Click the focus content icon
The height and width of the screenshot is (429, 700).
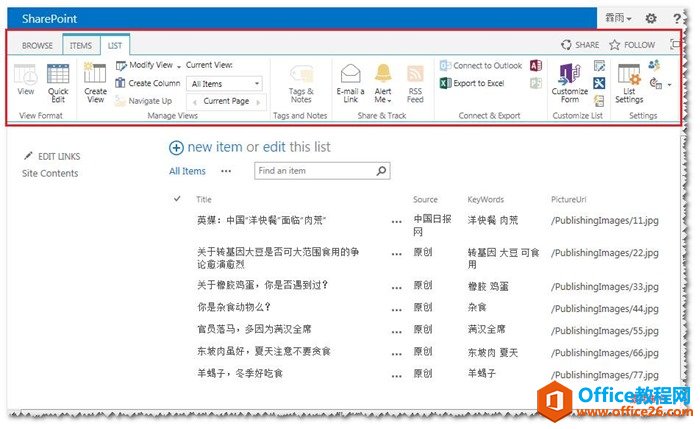point(675,44)
